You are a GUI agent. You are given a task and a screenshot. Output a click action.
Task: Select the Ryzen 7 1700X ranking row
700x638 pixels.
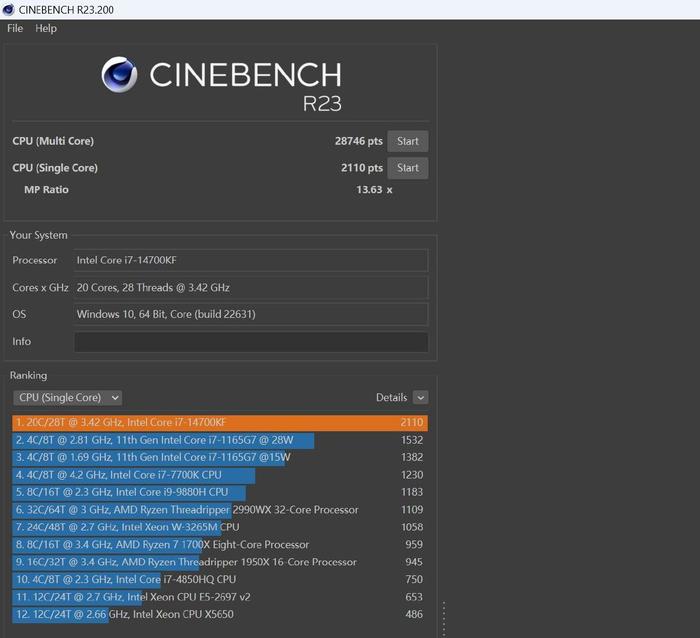pyautogui.click(x=220, y=545)
